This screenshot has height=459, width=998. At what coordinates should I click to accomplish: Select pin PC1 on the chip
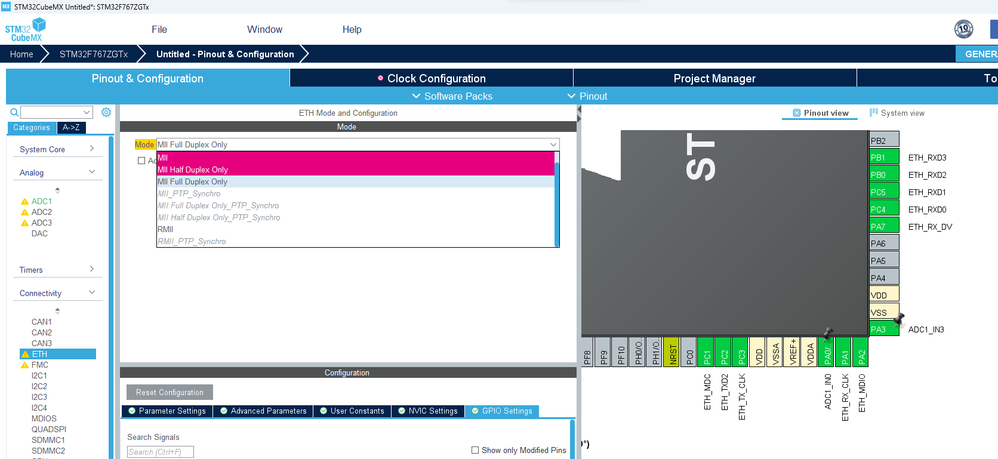(x=705, y=352)
